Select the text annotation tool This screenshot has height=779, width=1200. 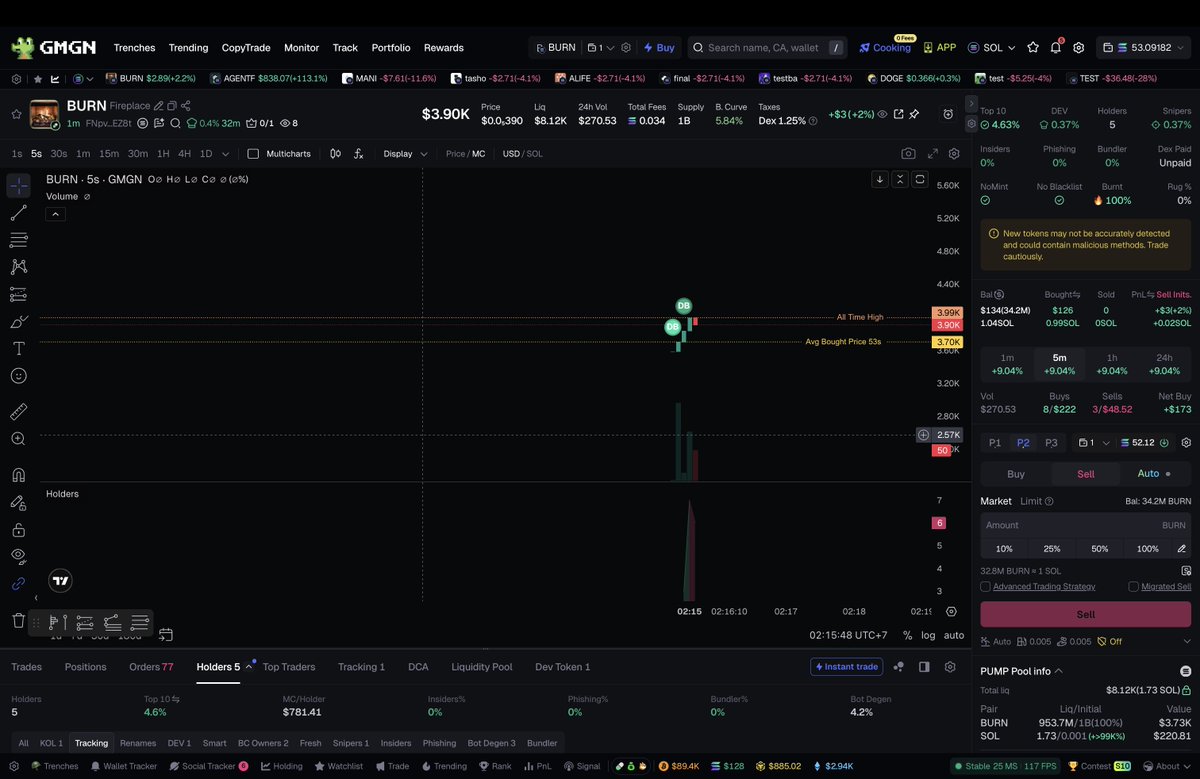tap(18, 348)
